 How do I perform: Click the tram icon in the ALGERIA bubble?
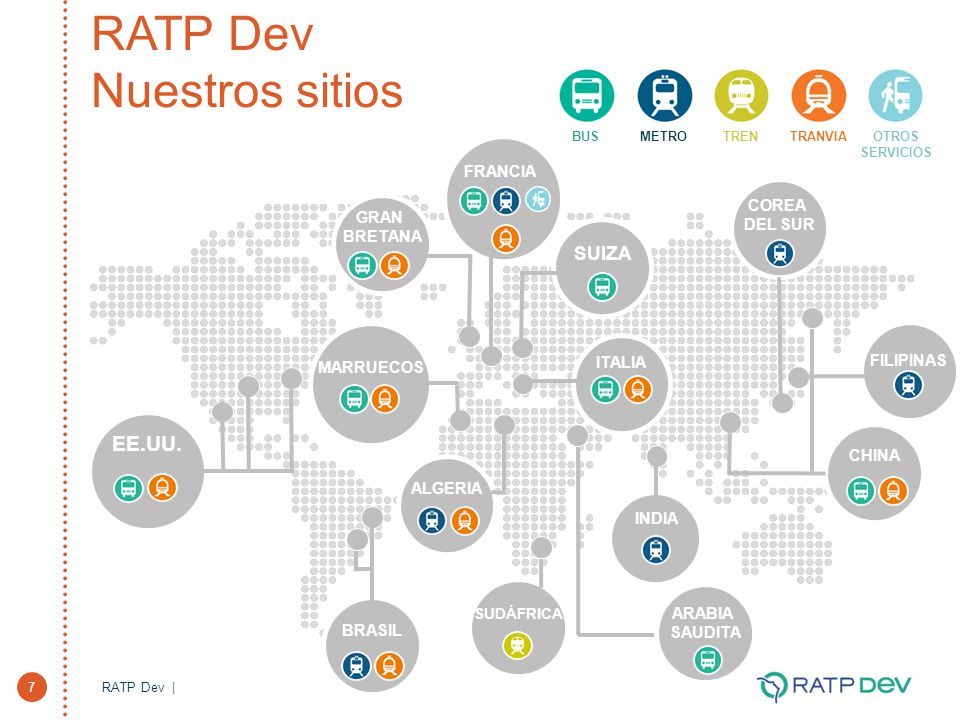[465, 520]
